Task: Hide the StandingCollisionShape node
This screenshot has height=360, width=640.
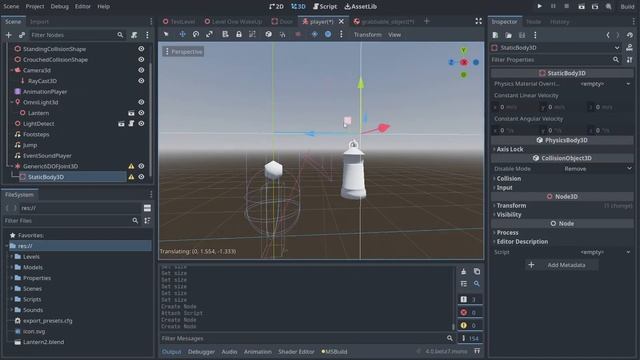Action: pyautogui.click(x=141, y=49)
